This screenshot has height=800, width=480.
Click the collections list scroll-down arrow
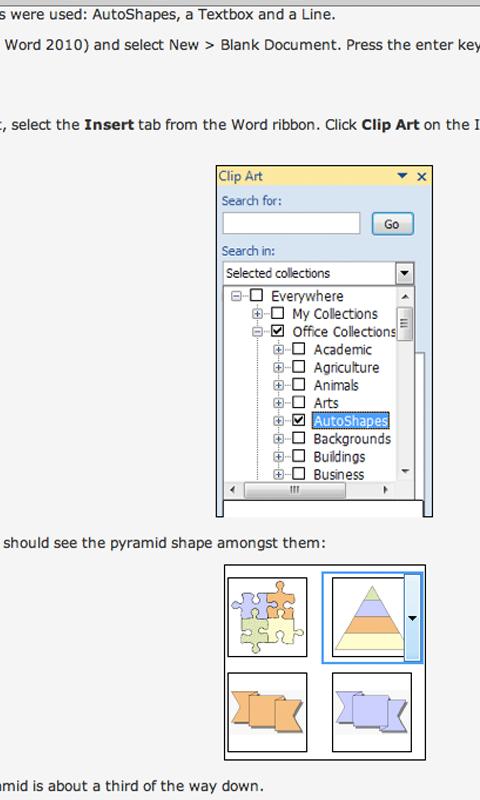tap(406, 471)
